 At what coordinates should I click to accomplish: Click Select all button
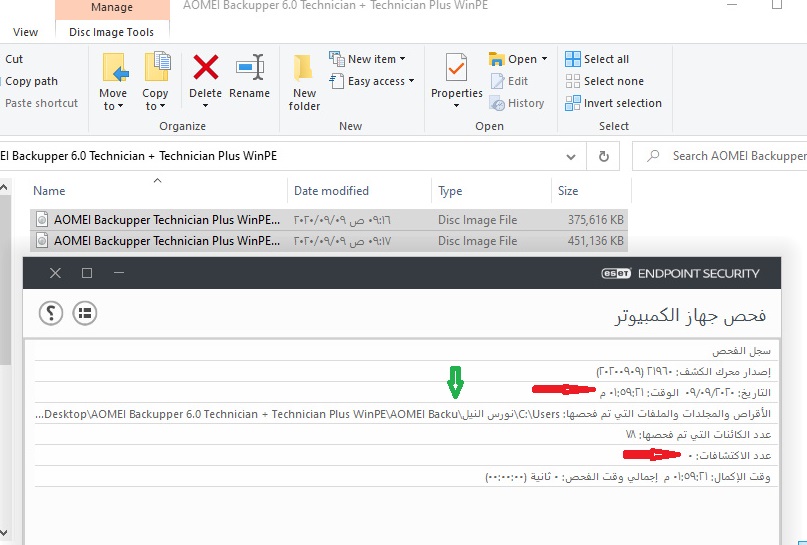tap(597, 59)
